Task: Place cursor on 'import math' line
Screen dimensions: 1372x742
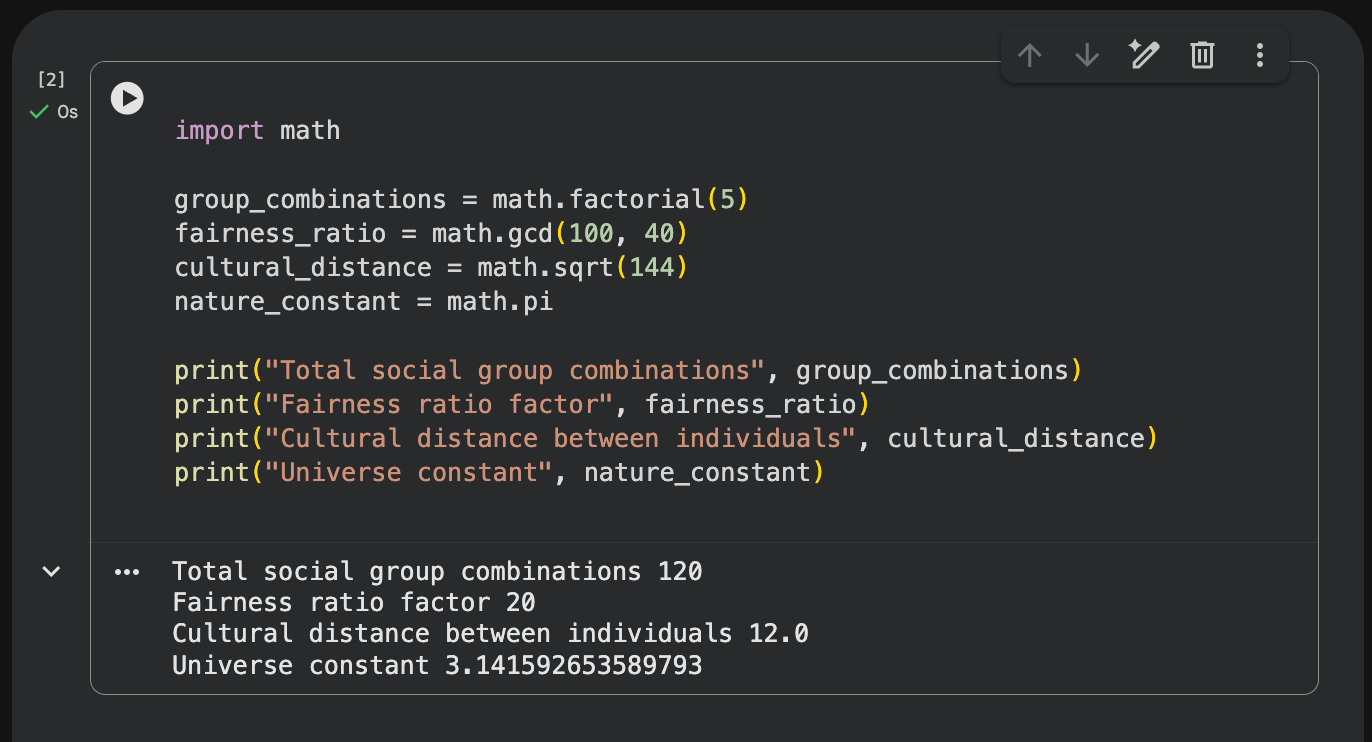Action: (258, 130)
